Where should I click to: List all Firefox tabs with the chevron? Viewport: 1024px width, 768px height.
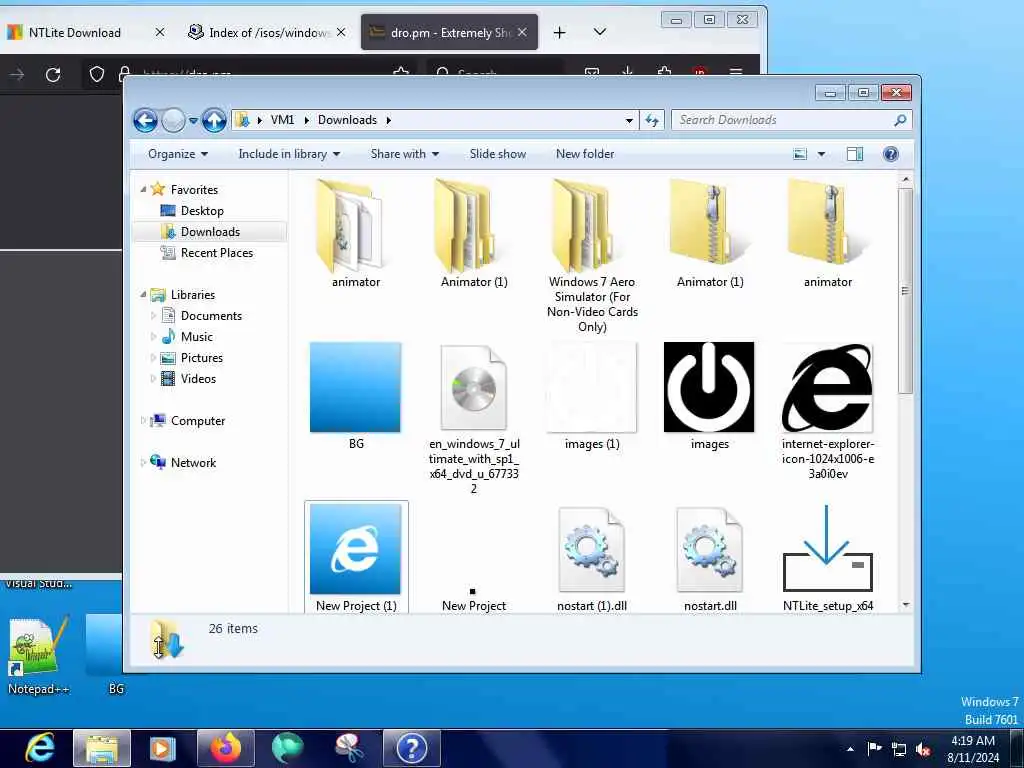(x=600, y=32)
